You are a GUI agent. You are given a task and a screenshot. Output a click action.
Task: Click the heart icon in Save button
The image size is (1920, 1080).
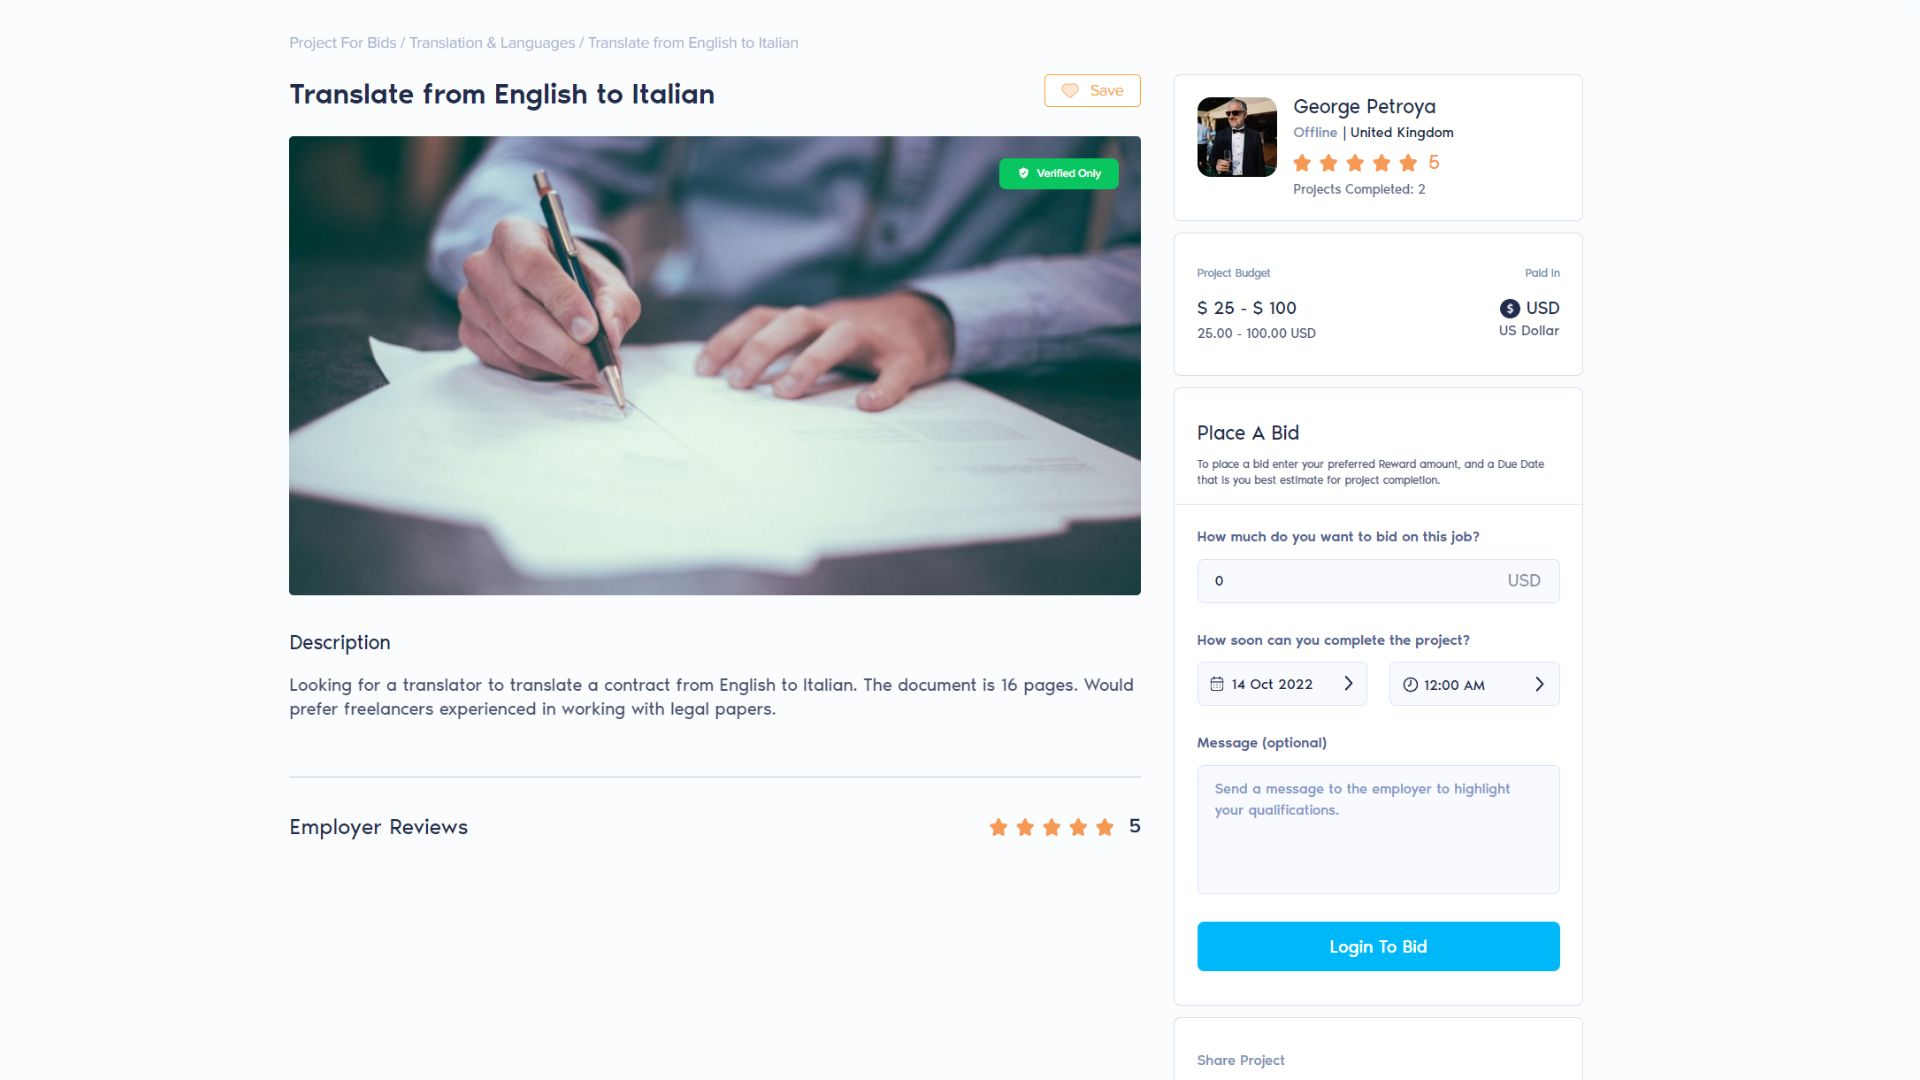(x=1070, y=91)
